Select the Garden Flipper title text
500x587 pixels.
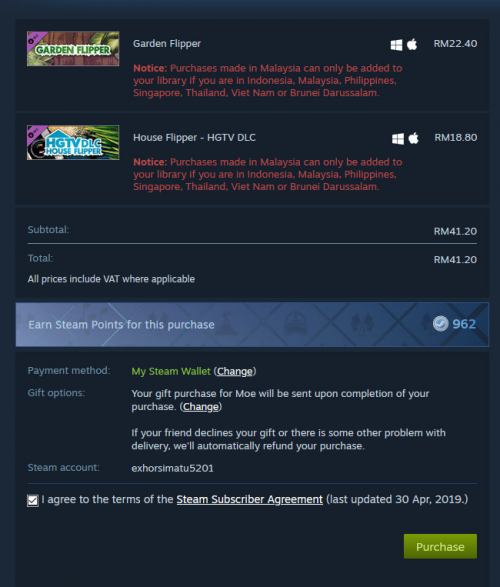pos(167,44)
